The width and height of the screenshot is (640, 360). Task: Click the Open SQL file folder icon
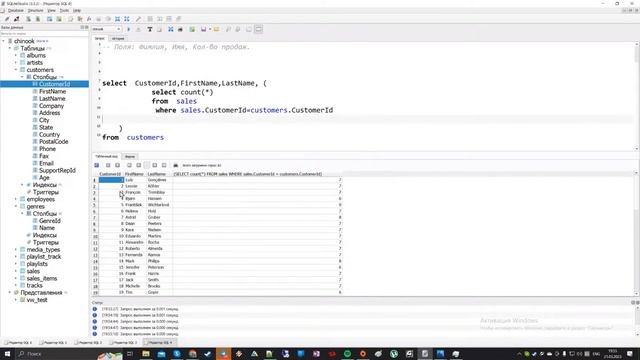click(216, 29)
